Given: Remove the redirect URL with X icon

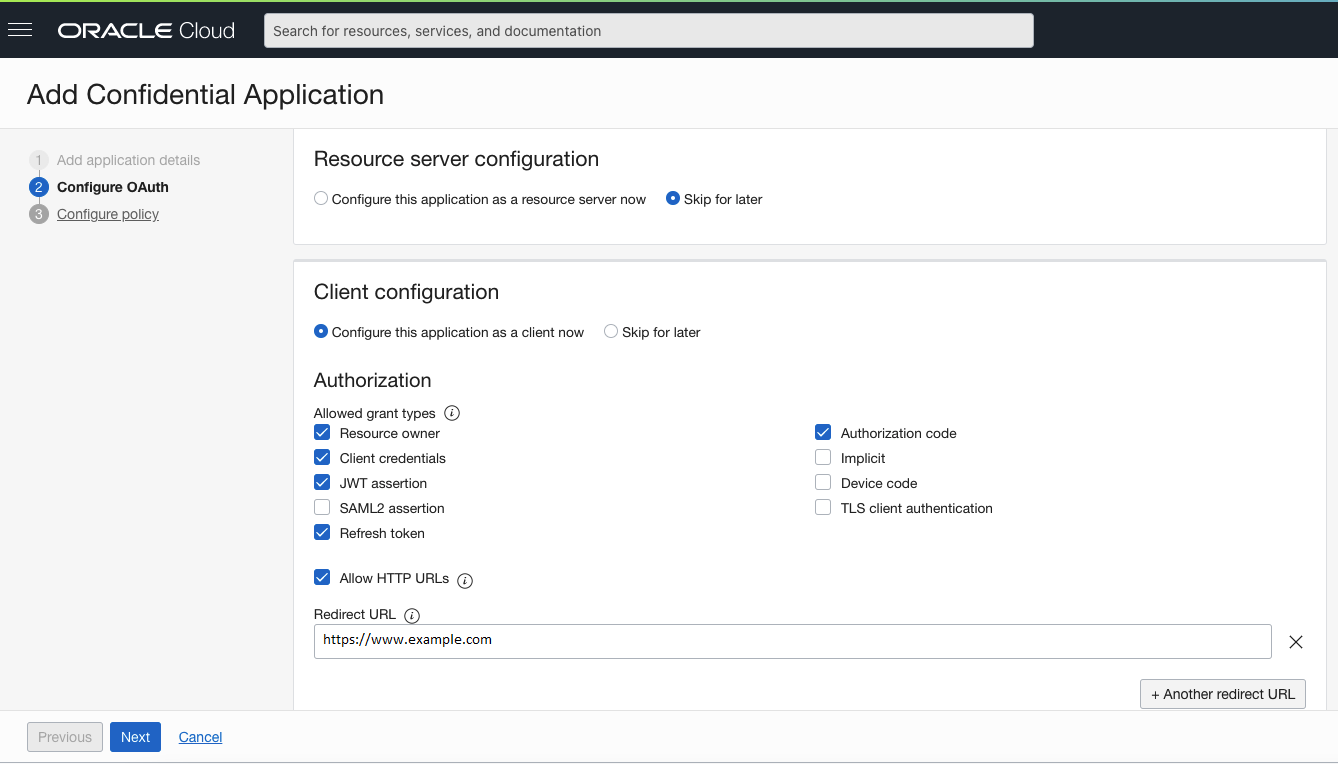Looking at the screenshot, I should click(x=1295, y=642).
